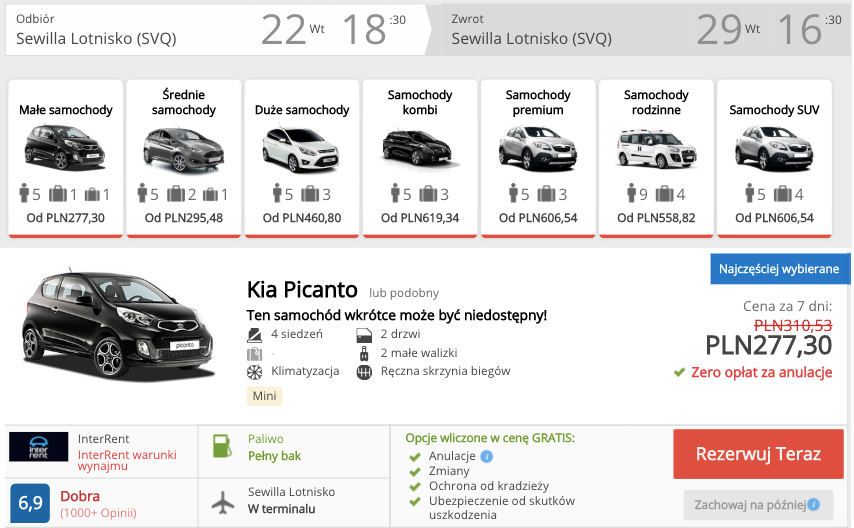Select the Samochody SUV category
This screenshot has width=854, height=528.
[x=774, y=158]
